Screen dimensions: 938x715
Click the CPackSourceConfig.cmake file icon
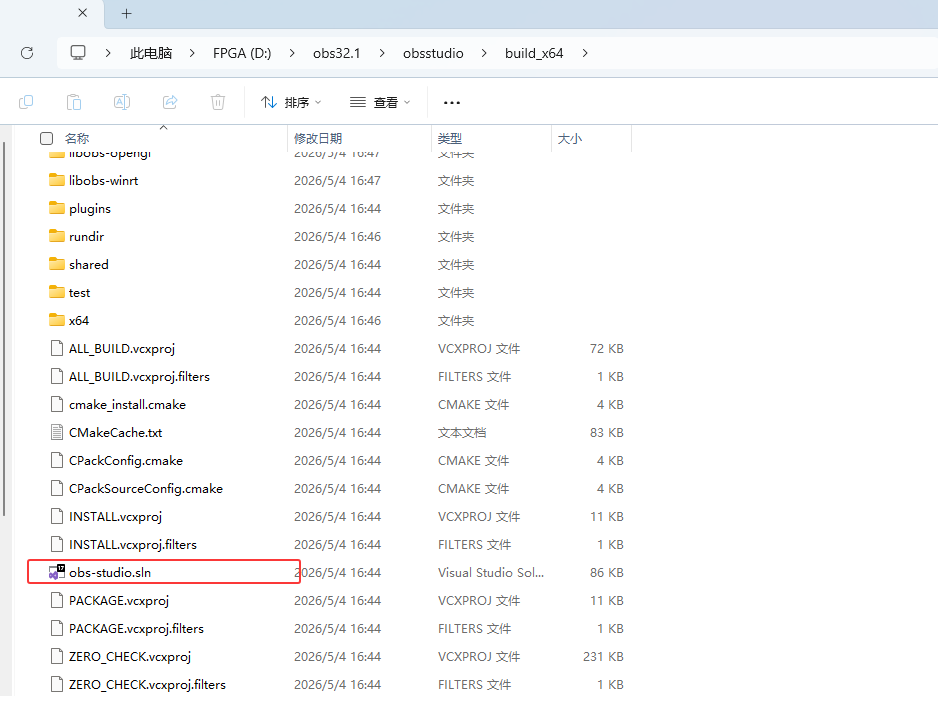[x=57, y=488]
